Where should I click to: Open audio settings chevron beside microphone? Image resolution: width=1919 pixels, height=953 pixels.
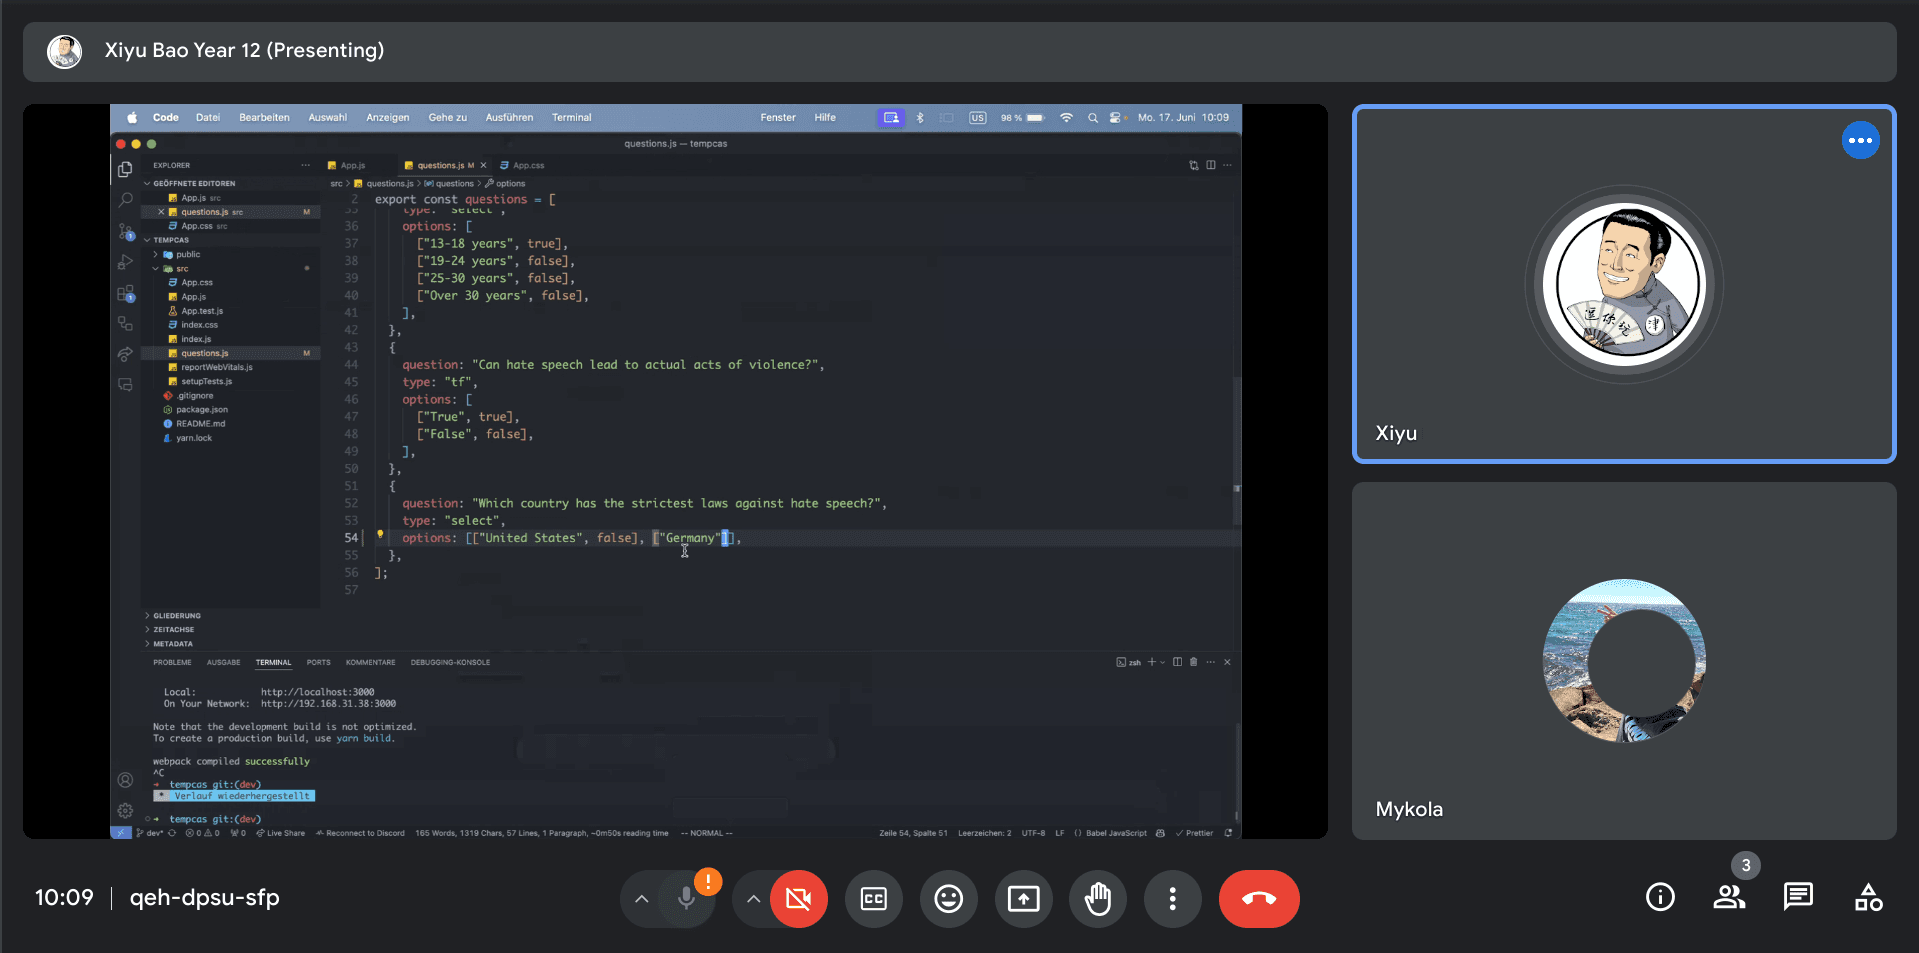point(642,899)
